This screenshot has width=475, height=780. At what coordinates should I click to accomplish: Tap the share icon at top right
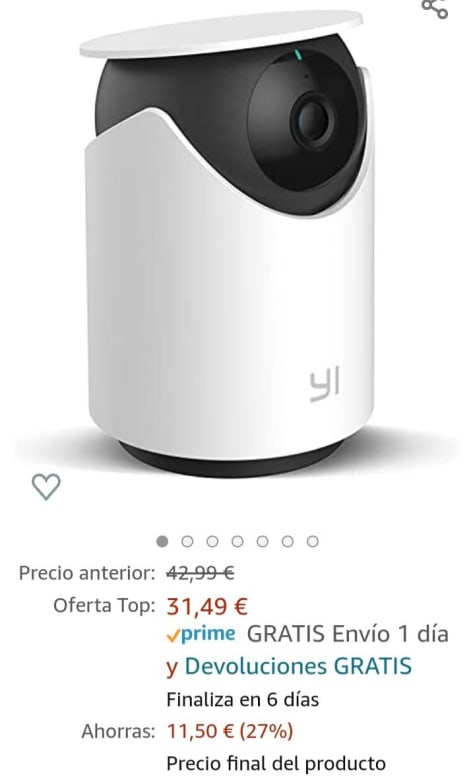pyautogui.click(x=435, y=8)
